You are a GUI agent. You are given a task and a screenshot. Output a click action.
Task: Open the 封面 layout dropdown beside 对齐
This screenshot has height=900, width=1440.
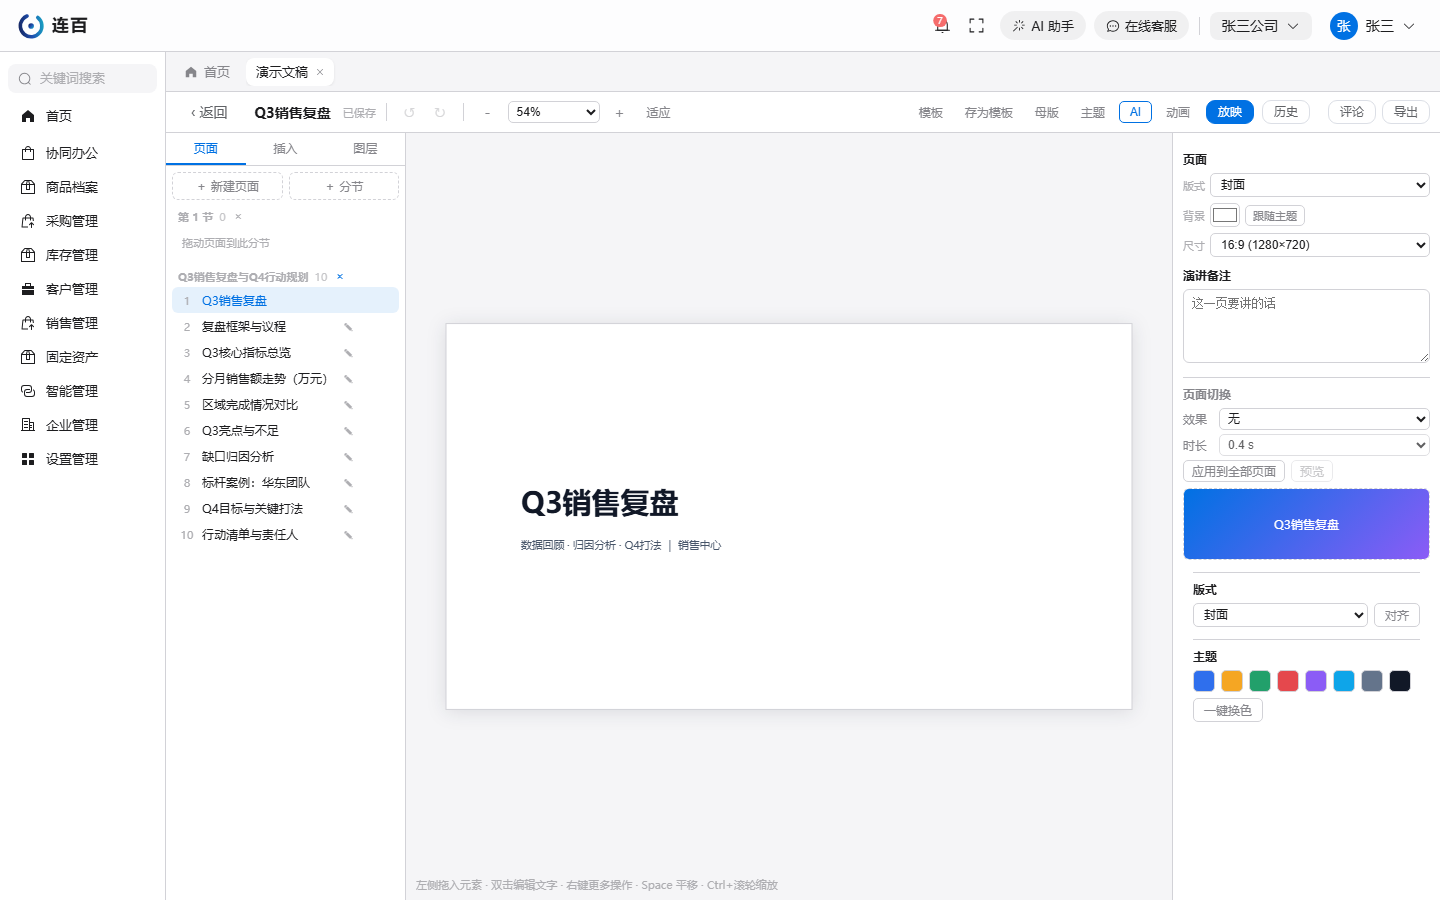click(x=1280, y=615)
